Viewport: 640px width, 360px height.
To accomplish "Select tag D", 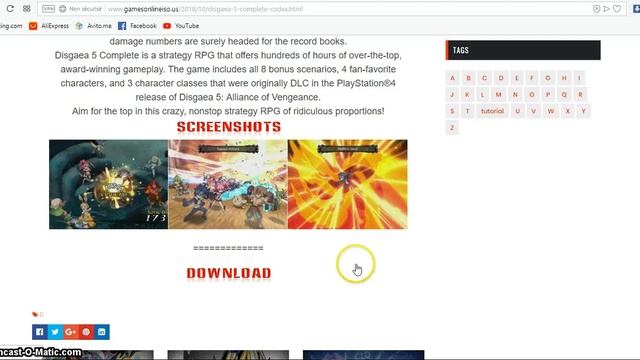I will (501, 78).
